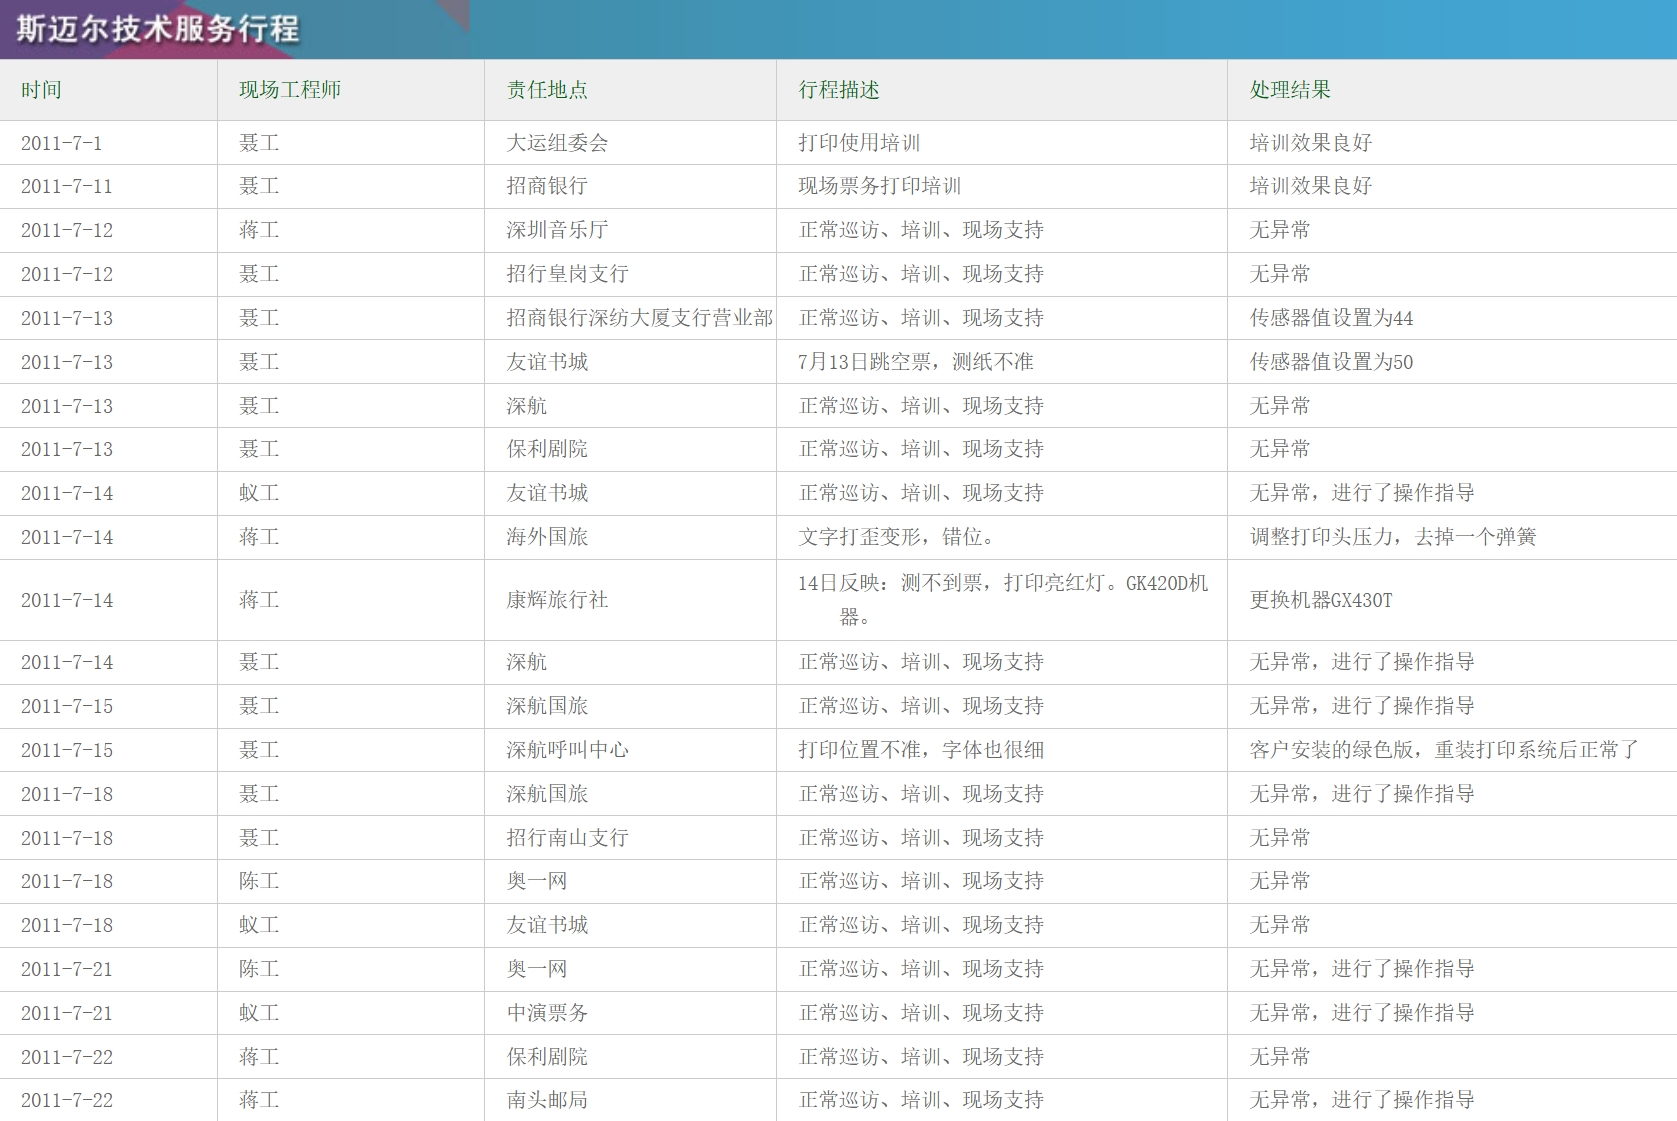The image size is (1677, 1121).
Task: Select the 深航呼叫中心 location cell
Action: click(x=567, y=750)
